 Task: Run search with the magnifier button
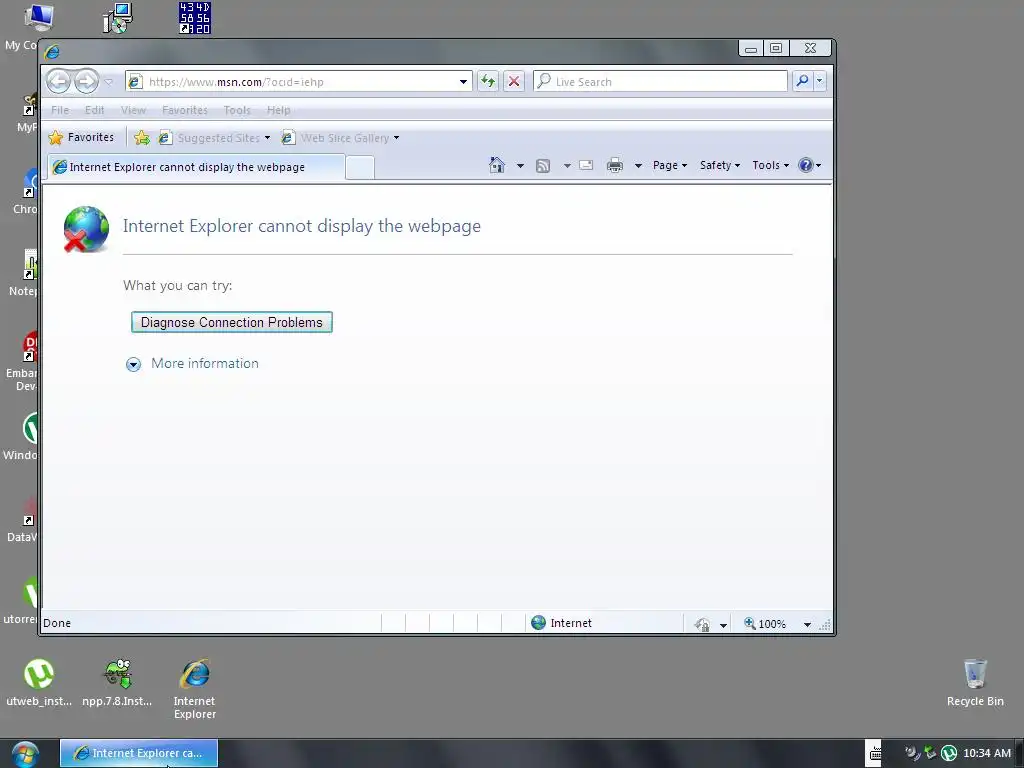(x=802, y=81)
